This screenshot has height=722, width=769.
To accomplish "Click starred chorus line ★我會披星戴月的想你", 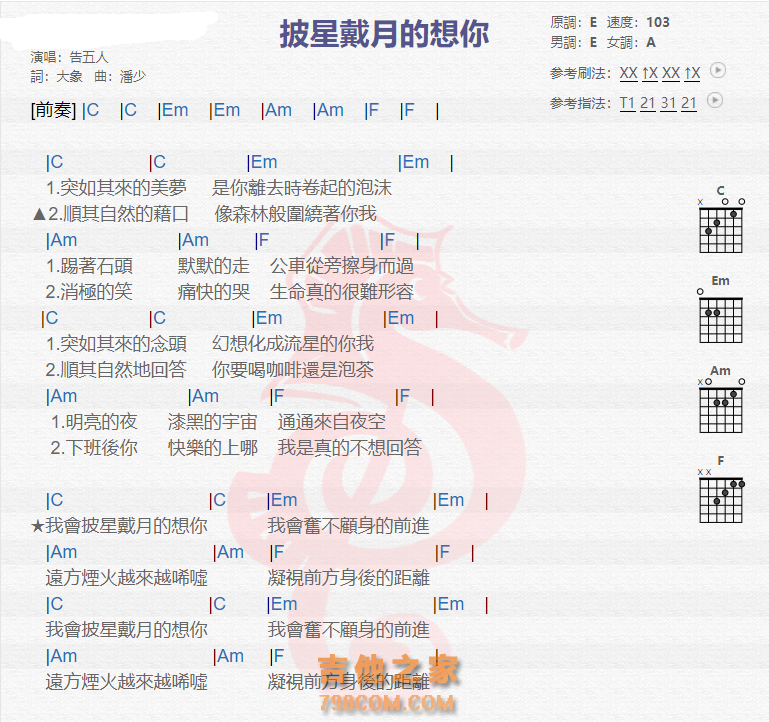I will click(x=119, y=526).
